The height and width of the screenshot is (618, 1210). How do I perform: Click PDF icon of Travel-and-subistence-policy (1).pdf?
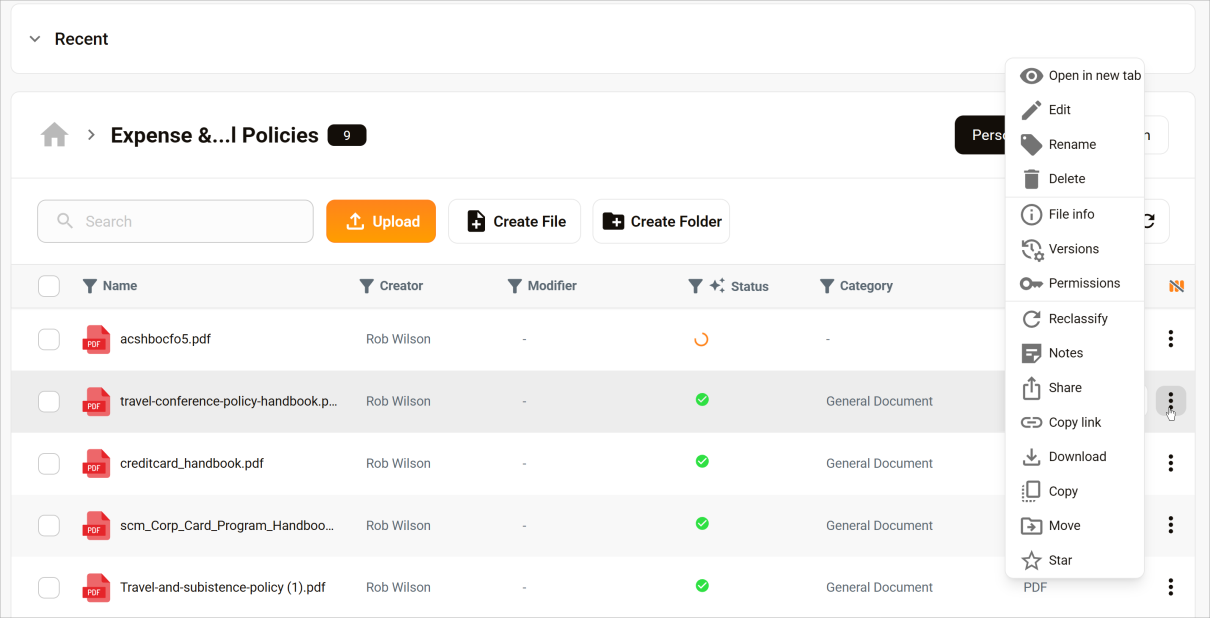[x=96, y=588]
